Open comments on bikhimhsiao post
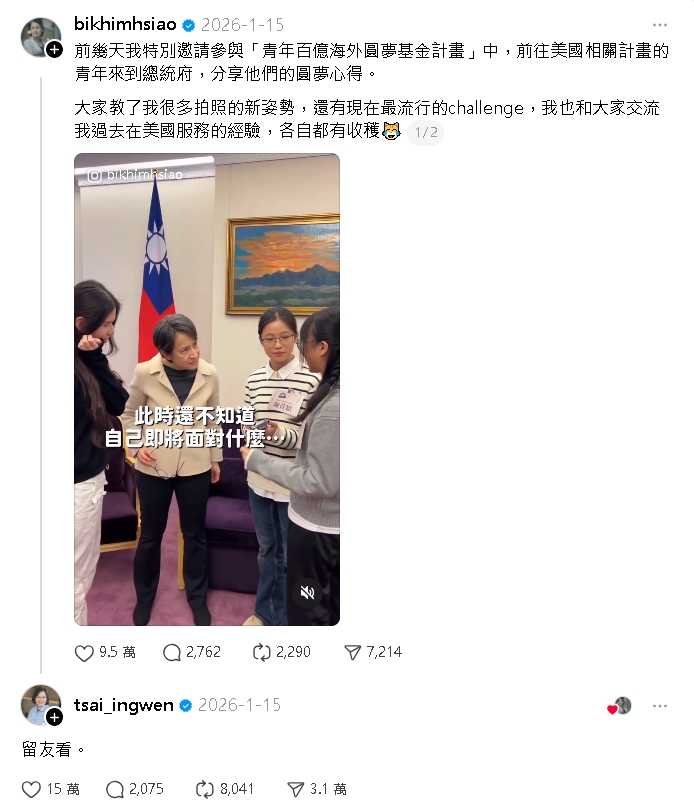Viewport: 694px width, 812px height. pos(172,652)
